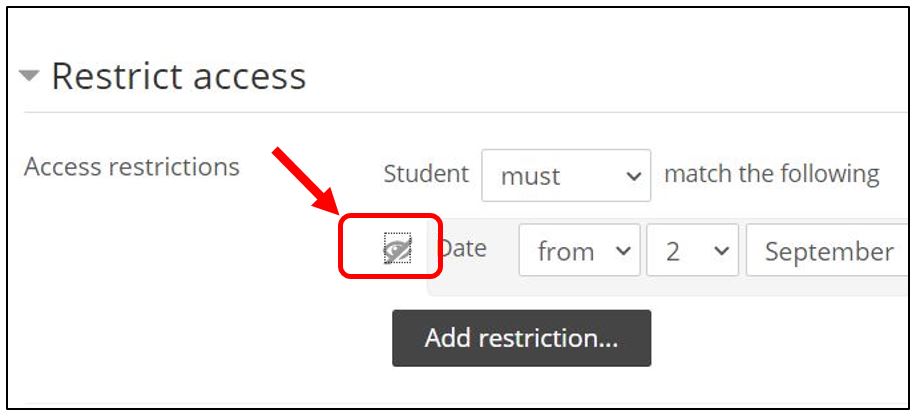Click the Restrict access section heading
Viewport: 916px width, 417px height.
[179, 76]
